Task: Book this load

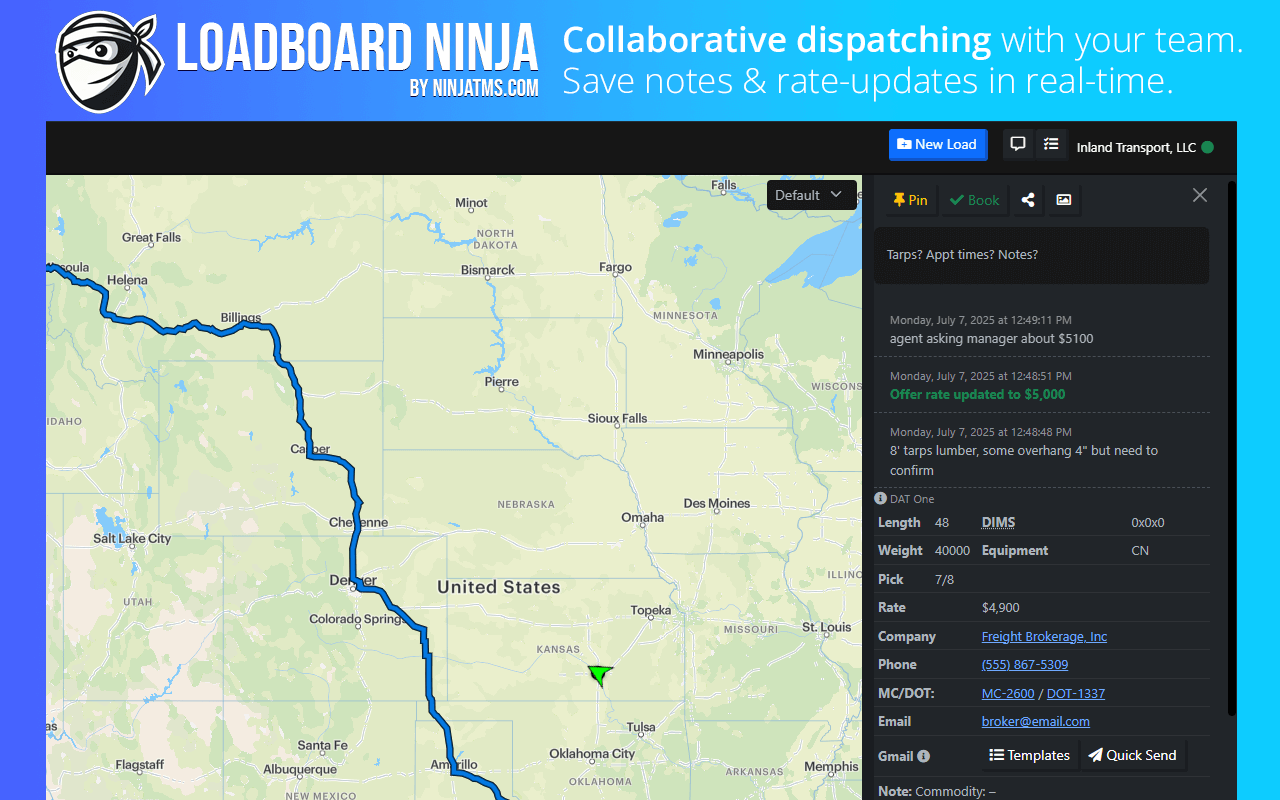Action: (975, 200)
